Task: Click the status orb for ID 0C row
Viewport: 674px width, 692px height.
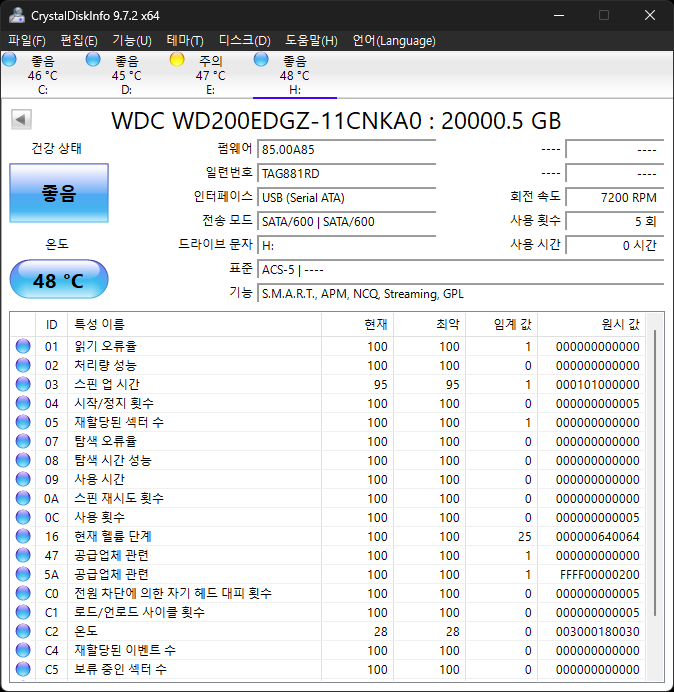Action: click(x=23, y=517)
